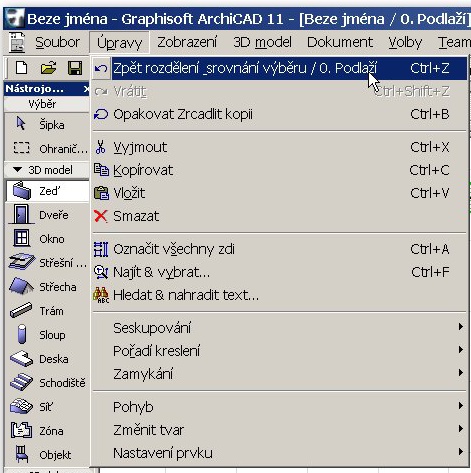Choose Smazat to delete
Screen dimensions: 471x473
[280, 216]
